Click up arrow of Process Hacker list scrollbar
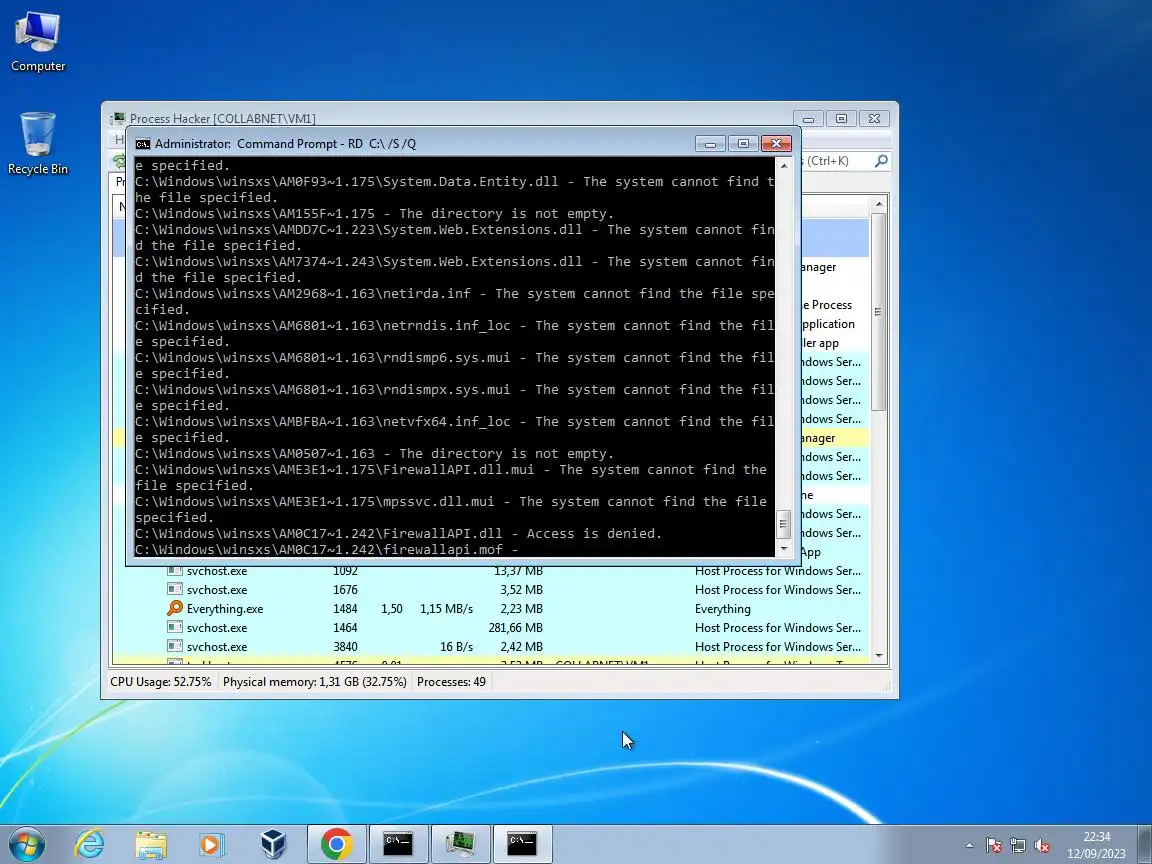This screenshot has width=1152, height=864. 879,204
